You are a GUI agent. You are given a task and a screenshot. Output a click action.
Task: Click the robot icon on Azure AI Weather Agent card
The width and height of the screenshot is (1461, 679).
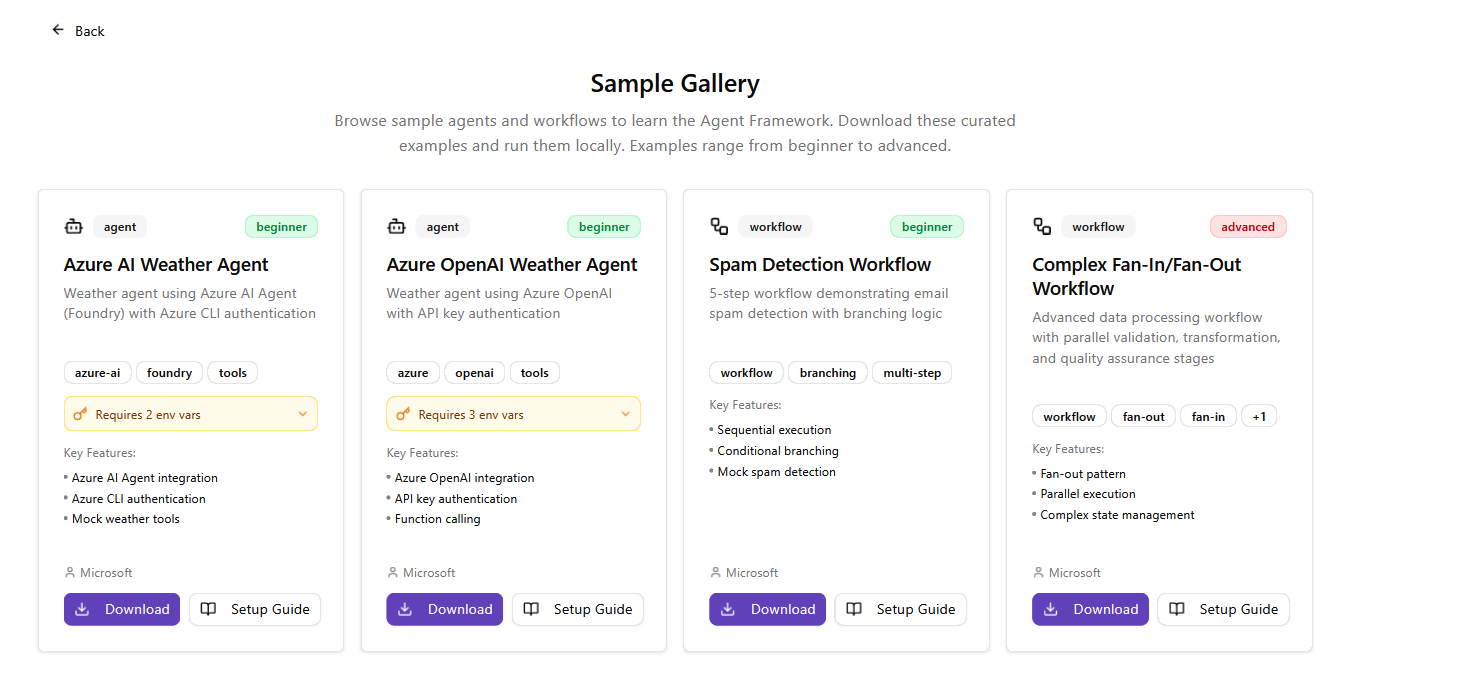point(73,227)
